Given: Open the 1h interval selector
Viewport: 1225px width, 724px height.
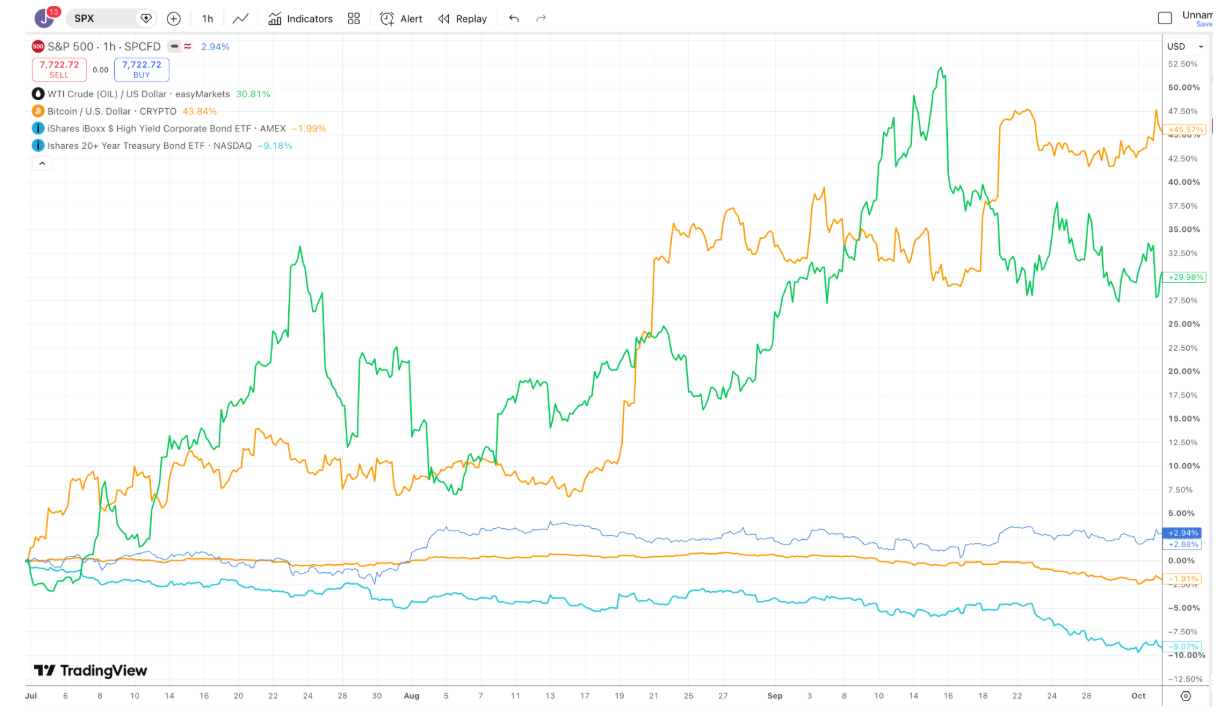Looking at the screenshot, I should point(207,18).
